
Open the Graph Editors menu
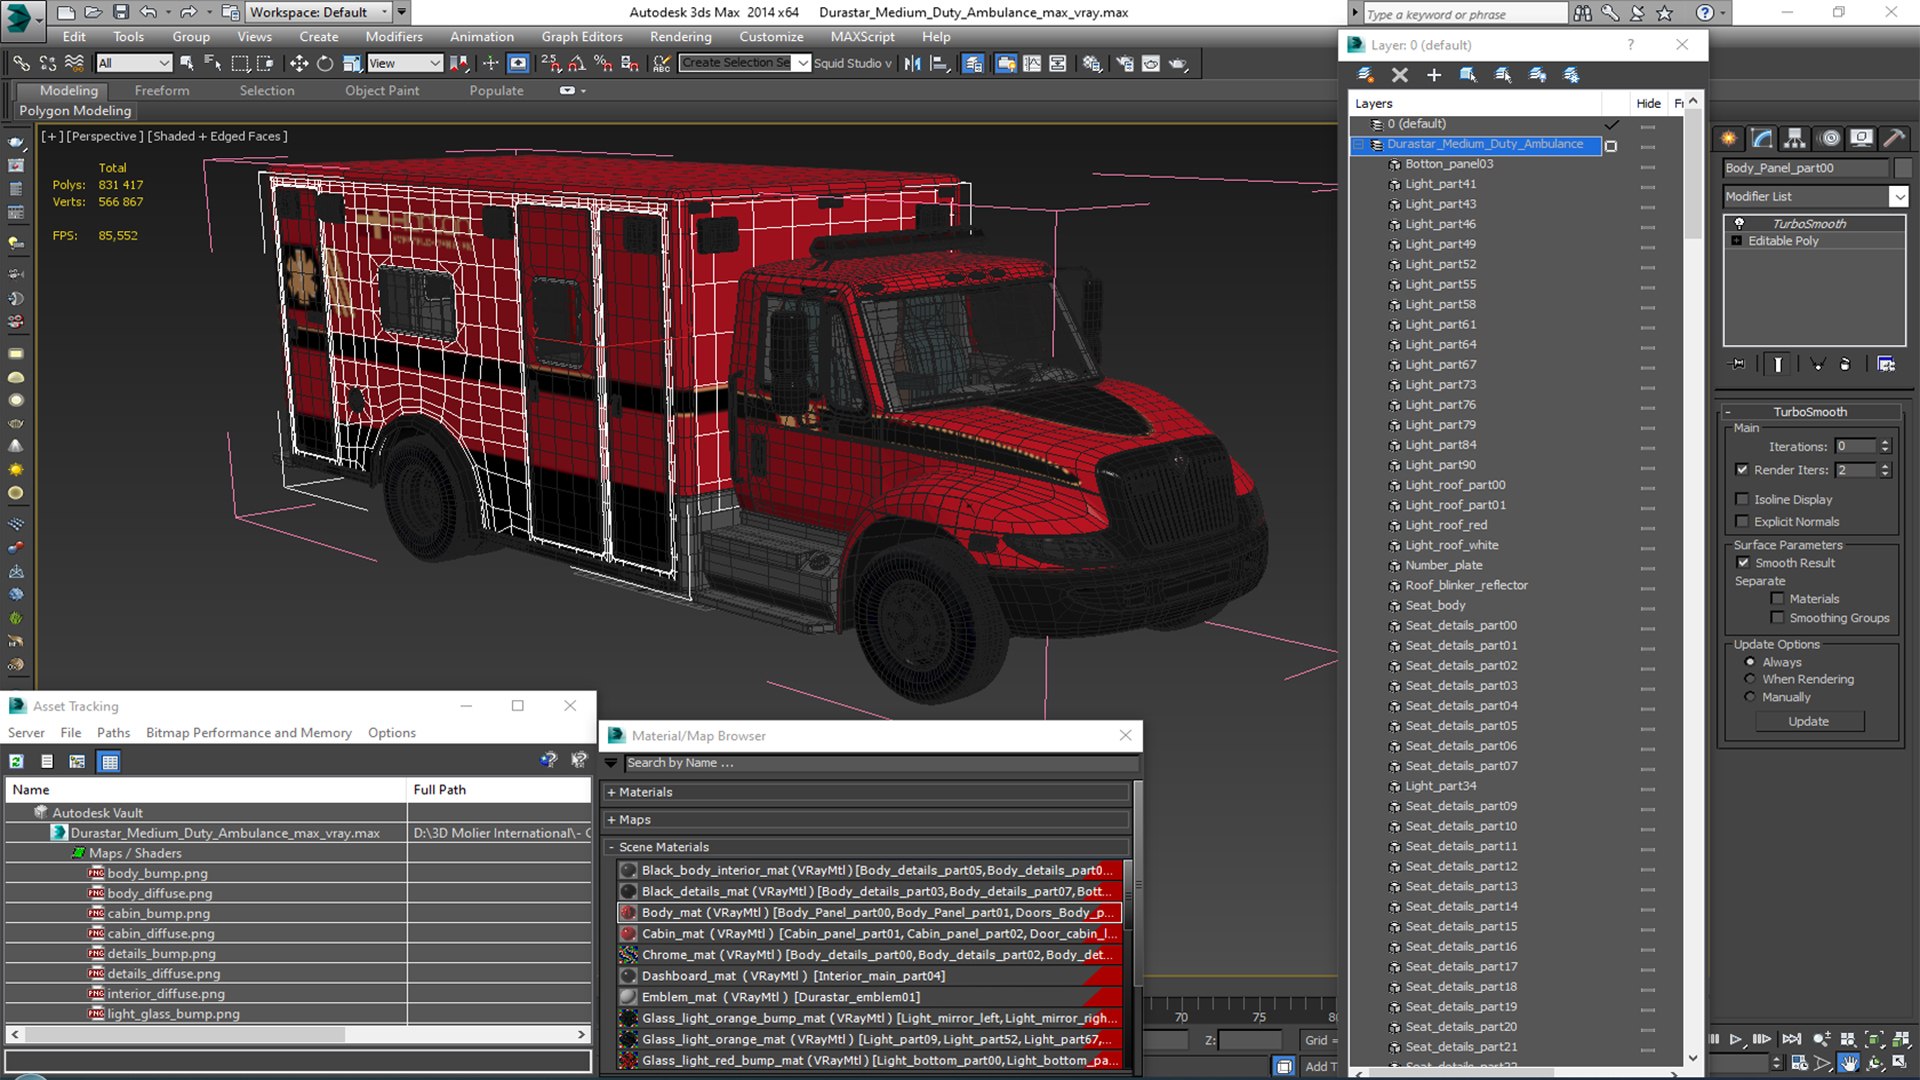click(x=582, y=37)
